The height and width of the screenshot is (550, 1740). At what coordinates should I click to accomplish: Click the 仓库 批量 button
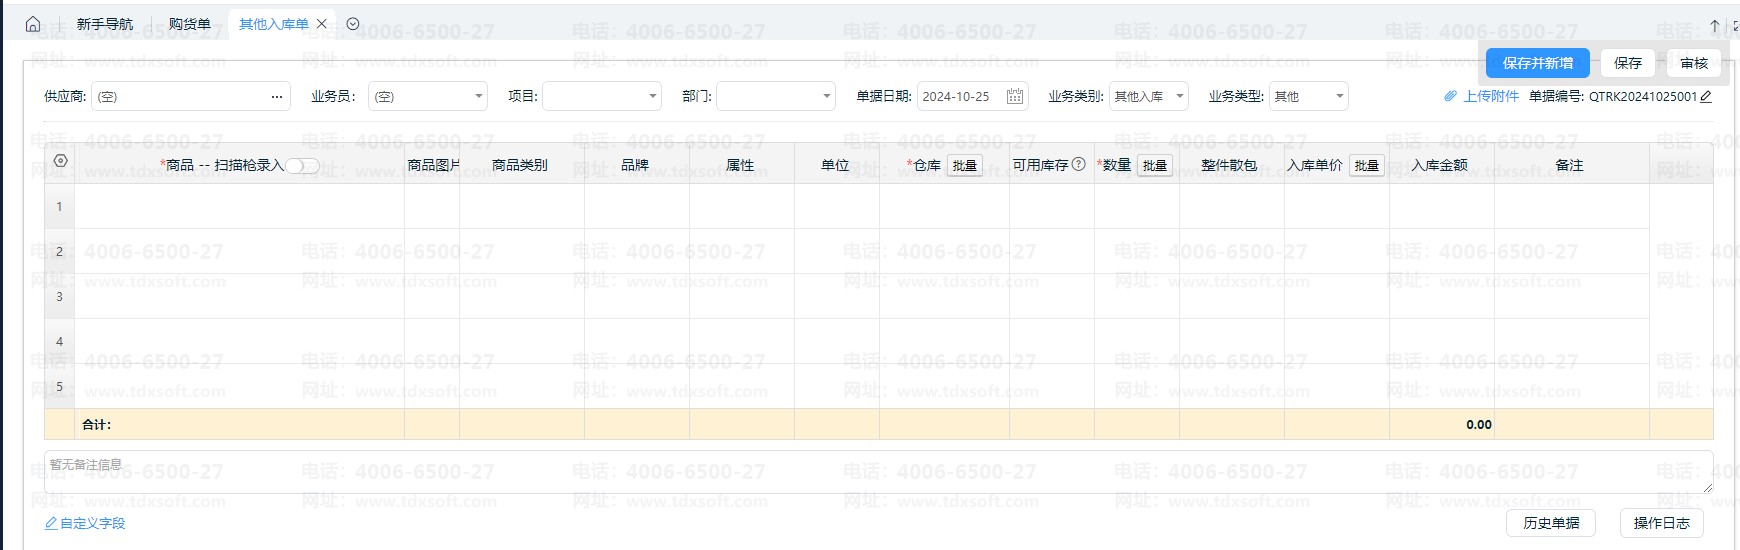pyautogui.click(x=964, y=166)
